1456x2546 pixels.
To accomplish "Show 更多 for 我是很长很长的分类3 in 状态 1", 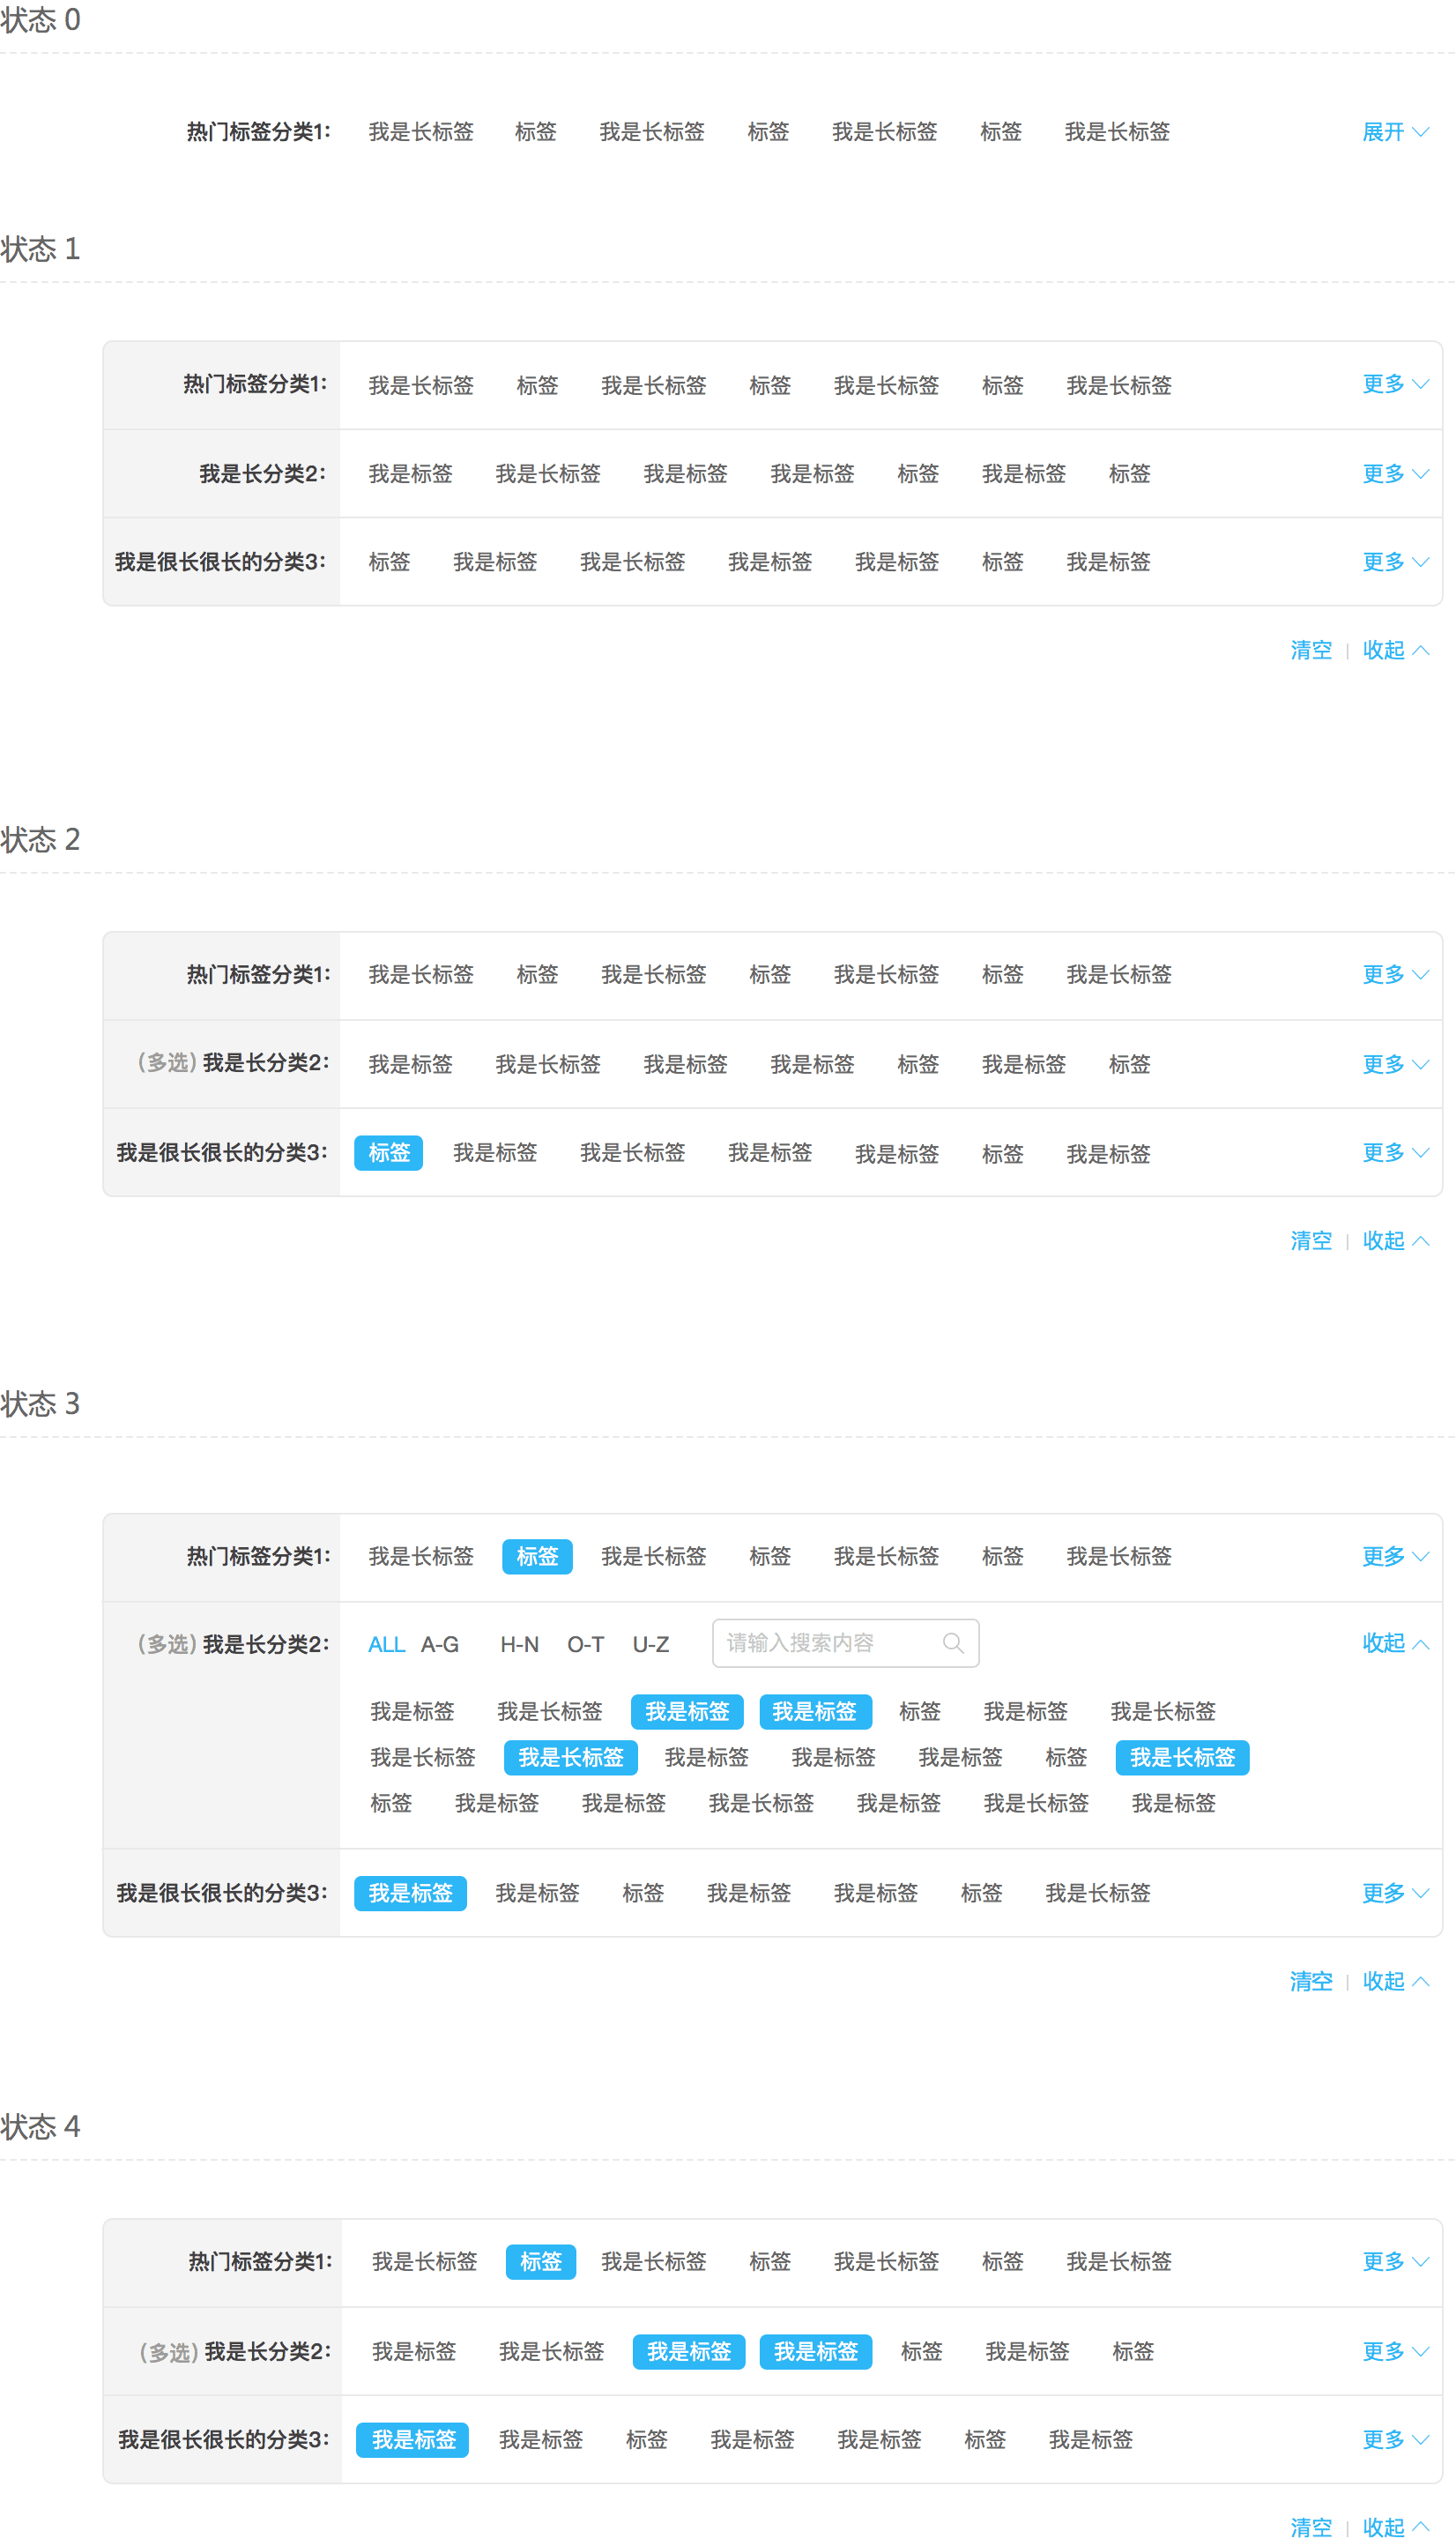I will pos(1395,562).
